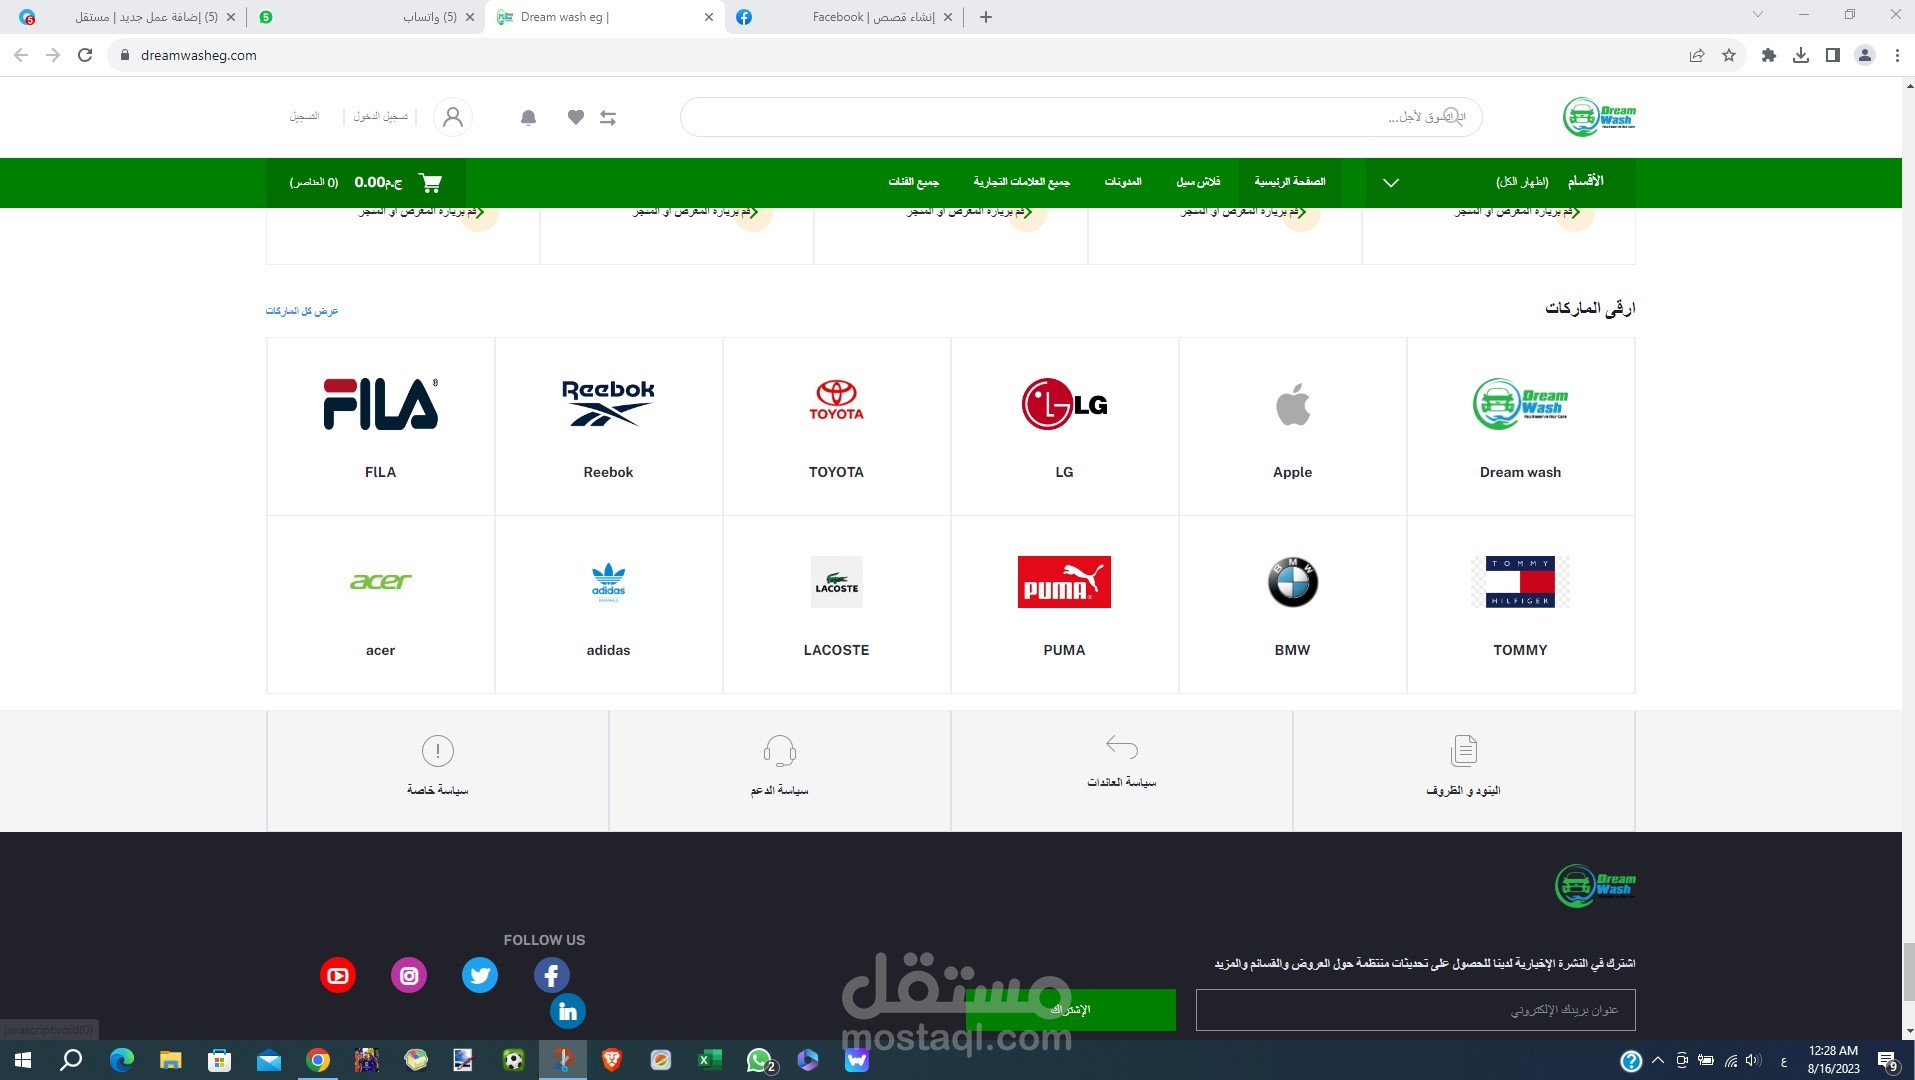Image resolution: width=1915 pixels, height=1080 pixels.
Task: Open File Explorer from the taskbar
Action: [x=170, y=1060]
